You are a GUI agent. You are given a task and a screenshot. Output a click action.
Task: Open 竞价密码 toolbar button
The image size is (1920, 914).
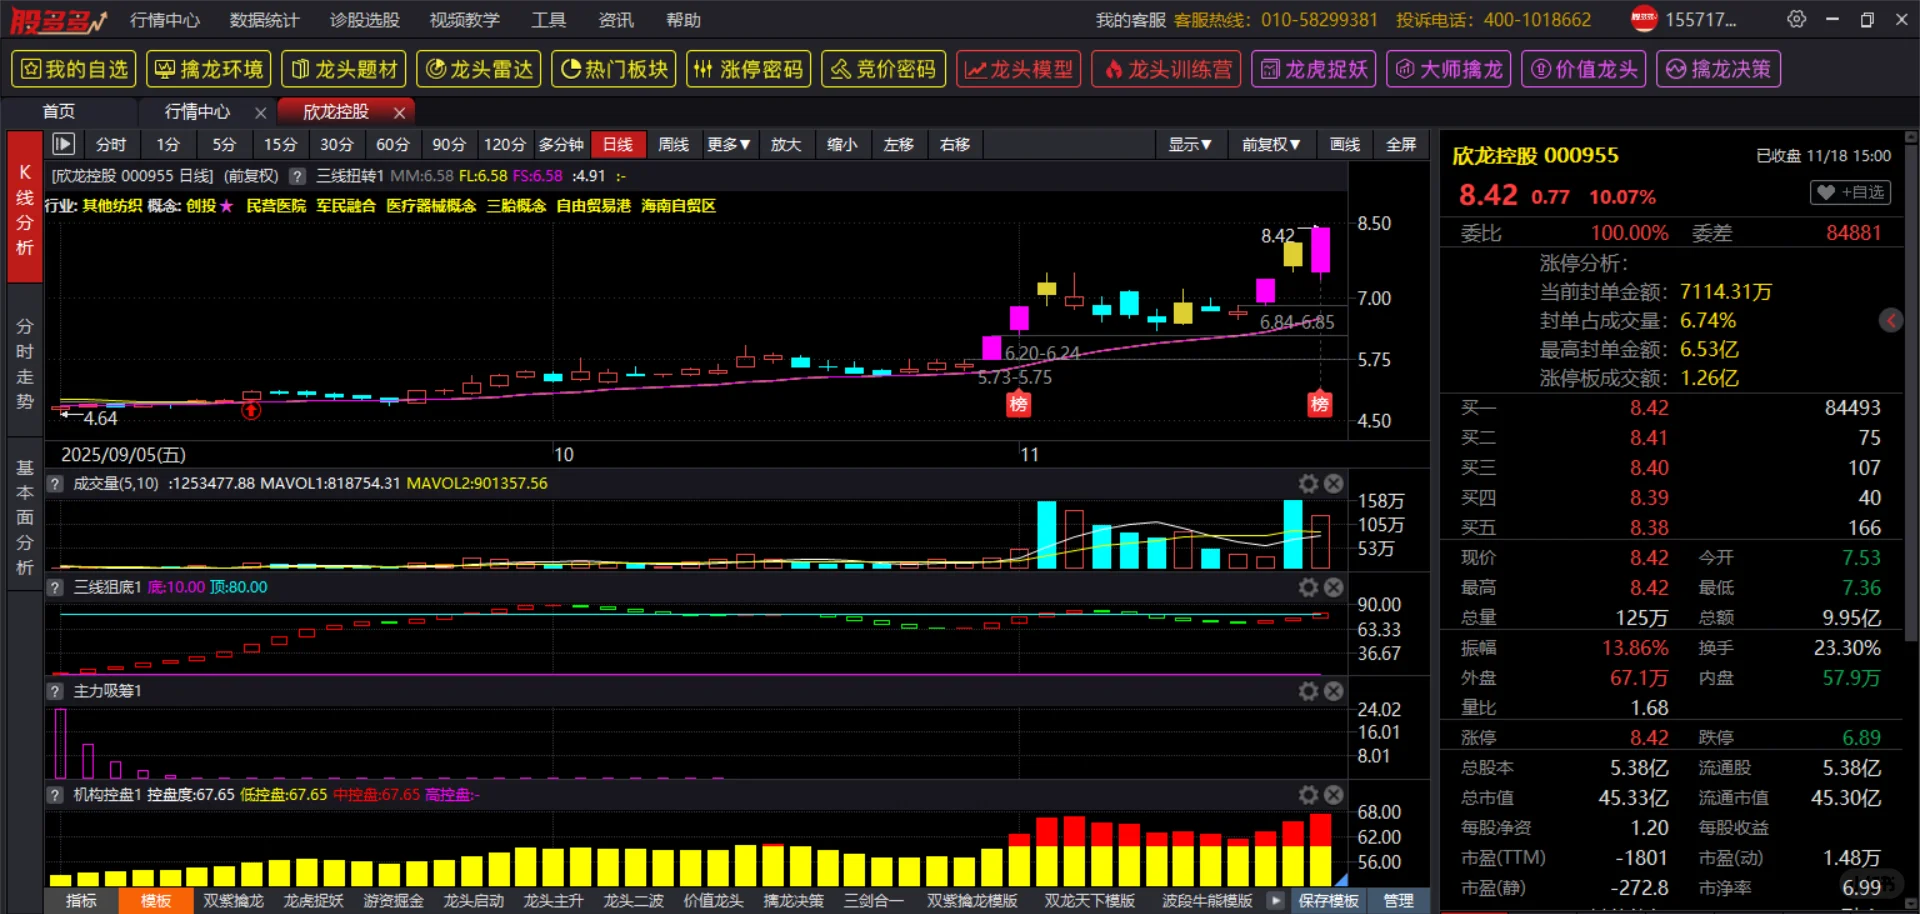tap(884, 69)
